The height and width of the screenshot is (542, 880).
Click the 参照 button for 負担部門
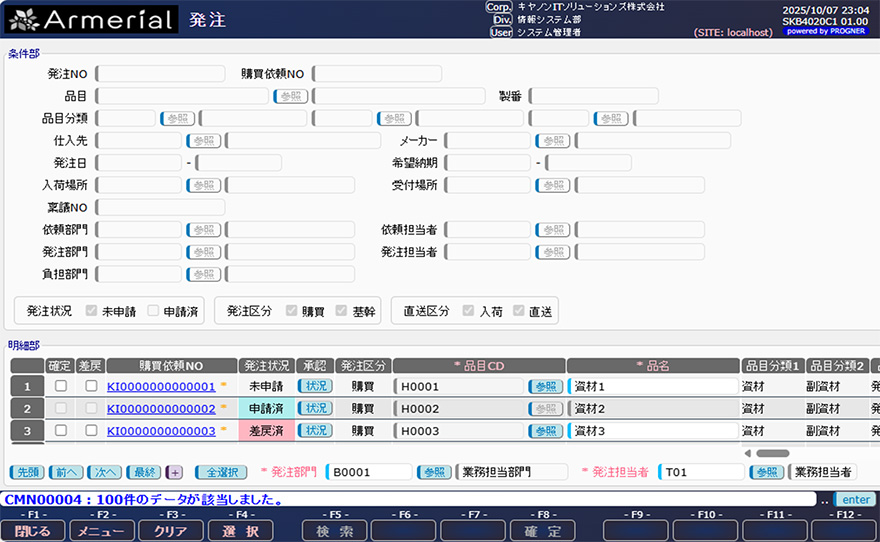tap(204, 274)
